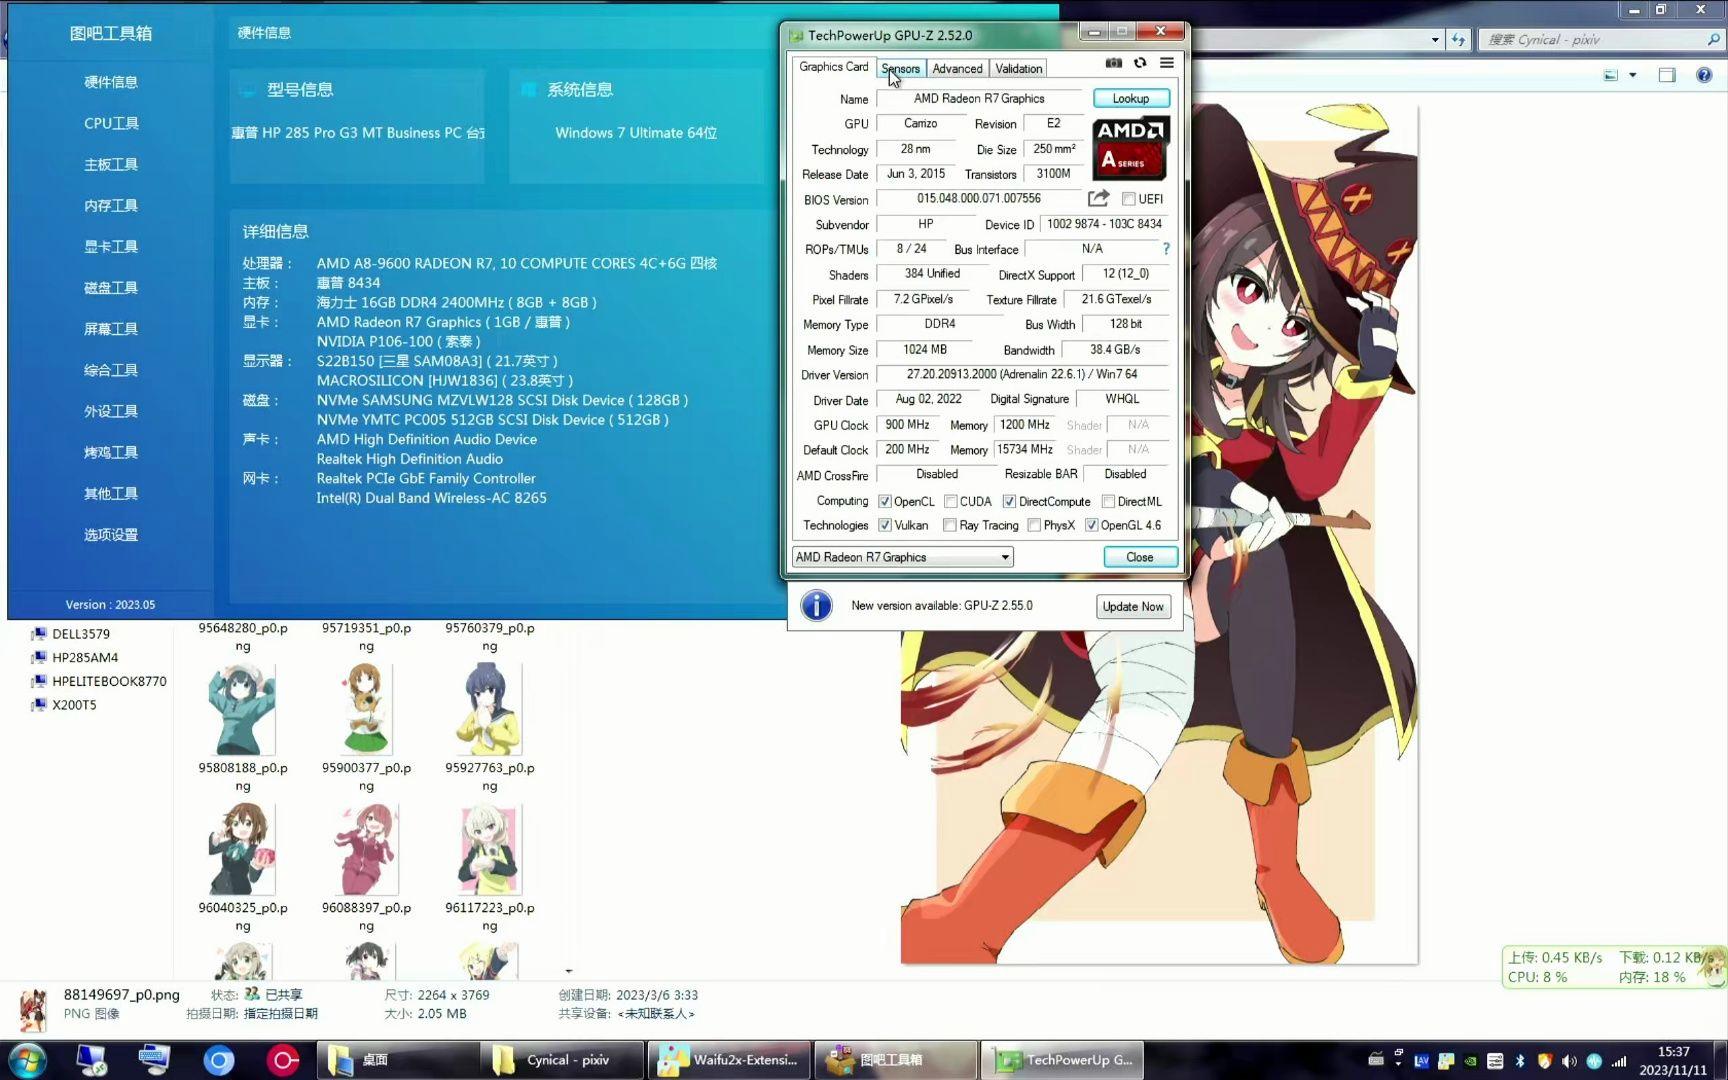The width and height of the screenshot is (1728, 1080).
Task: Click the Bus Interface question mark
Action: [x=1165, y=248]
